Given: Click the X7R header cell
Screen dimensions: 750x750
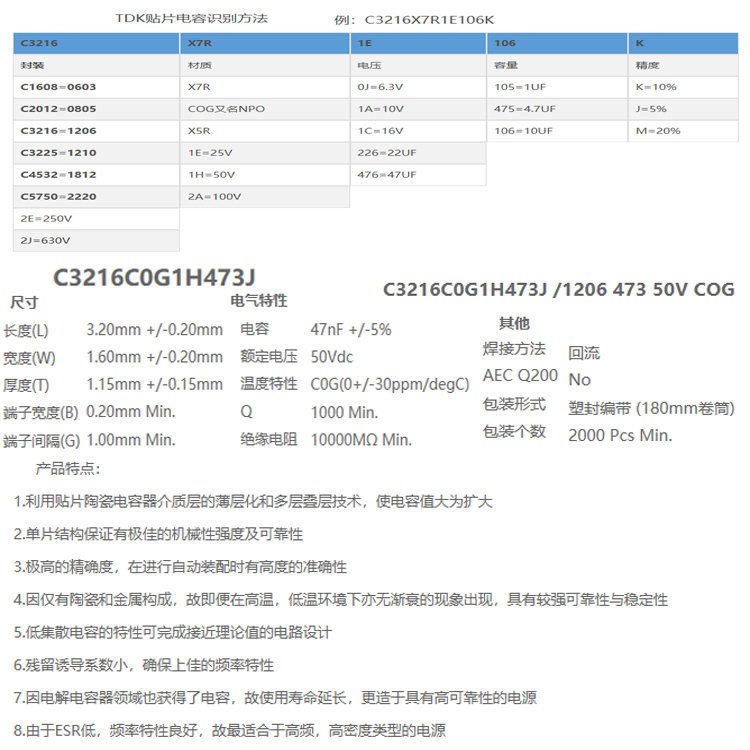Looking at the screenshot, I should (265, 43).
